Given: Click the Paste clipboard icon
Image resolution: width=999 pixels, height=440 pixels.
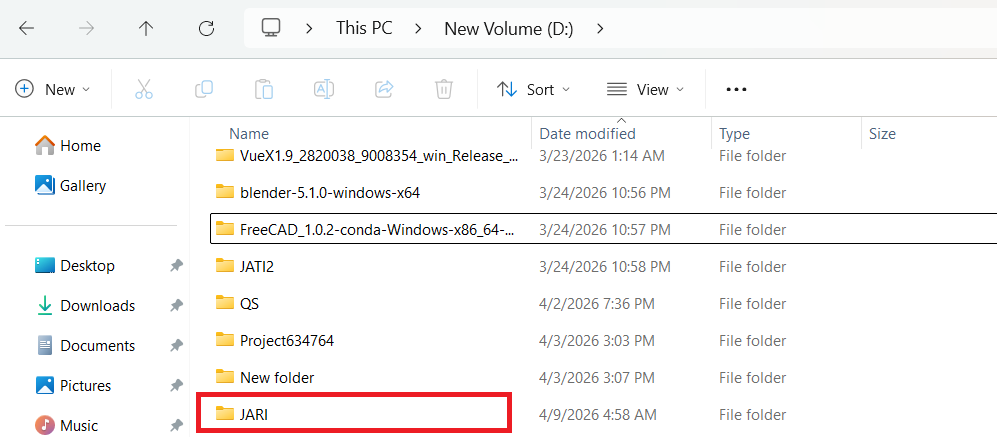Looking at the screenshot, I should tap(264, 89).
